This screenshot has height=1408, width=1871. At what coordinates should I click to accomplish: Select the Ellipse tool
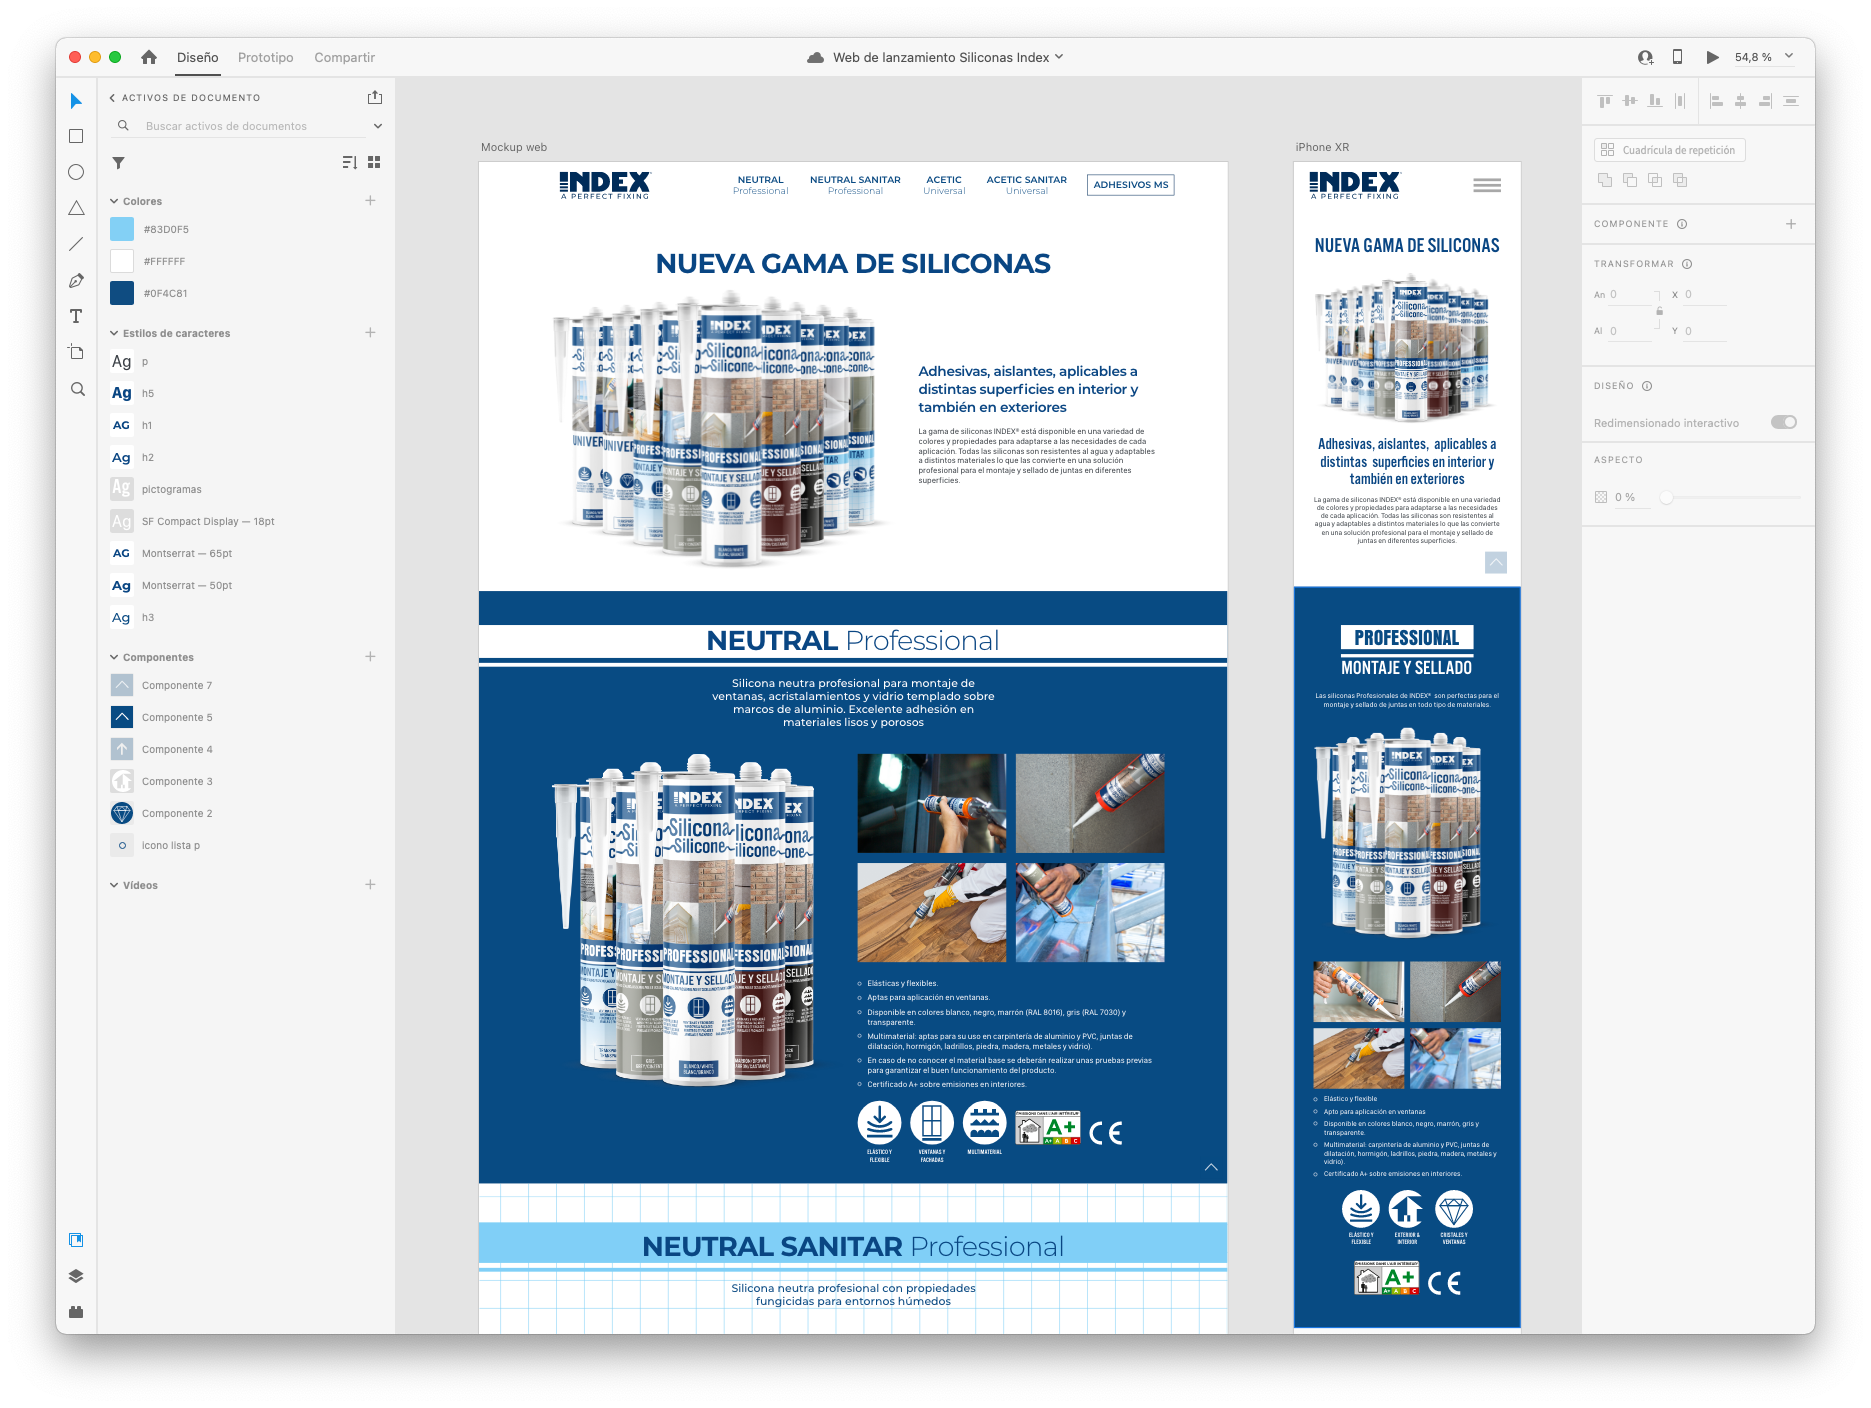(76, 172)
